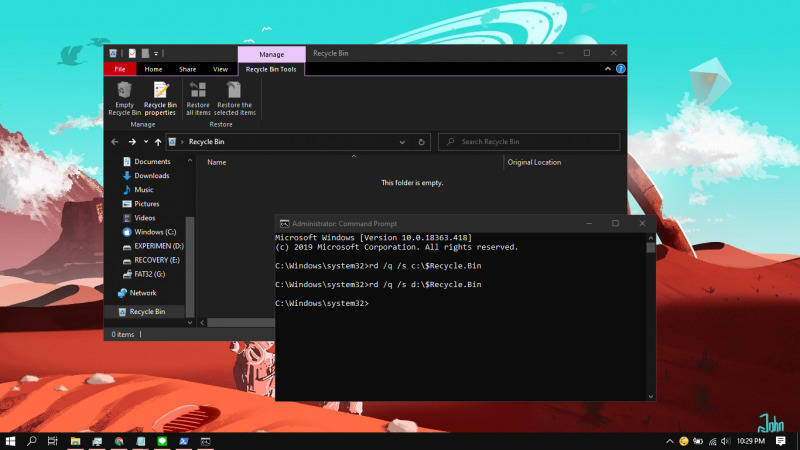The width and height of the screenshot is (800, 450).
Task: Click the volume speaker icon
Action: tap(726, 441)
